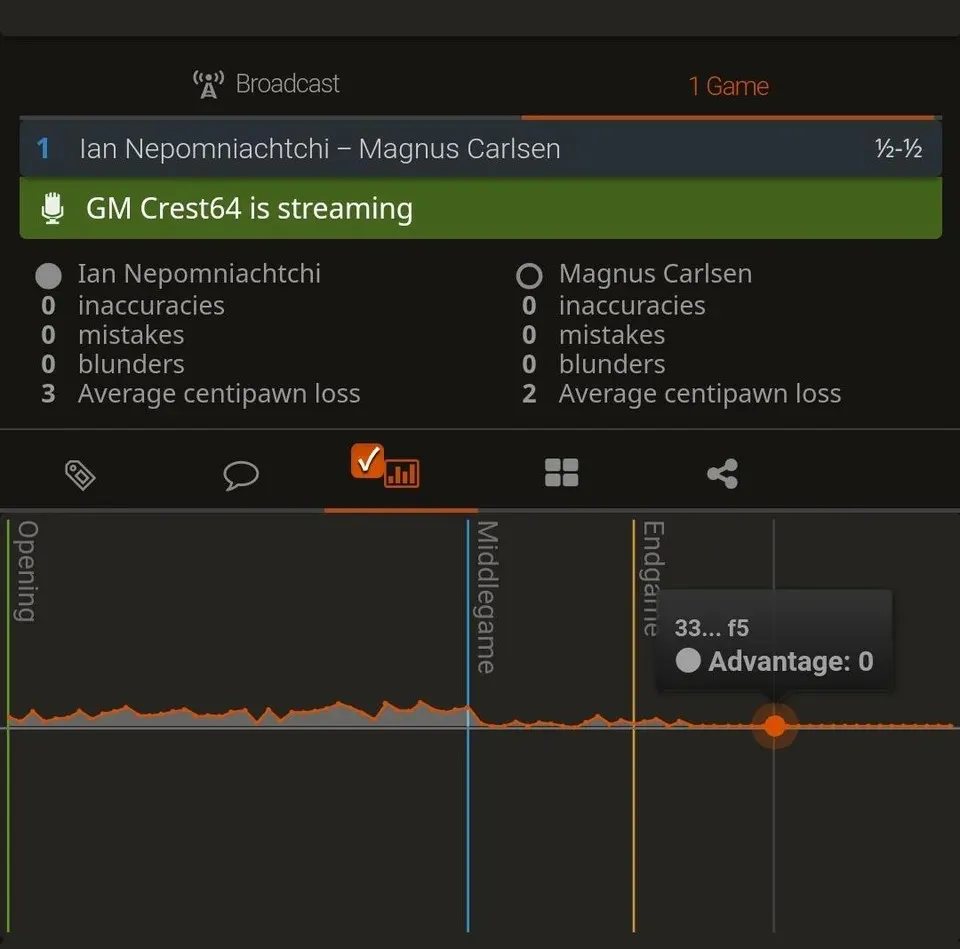Image resolution: width=960 pixels, height=949 pixels.
Task: Click Carlsen's inaccuracies count
Action: click(x=529, y=306)
